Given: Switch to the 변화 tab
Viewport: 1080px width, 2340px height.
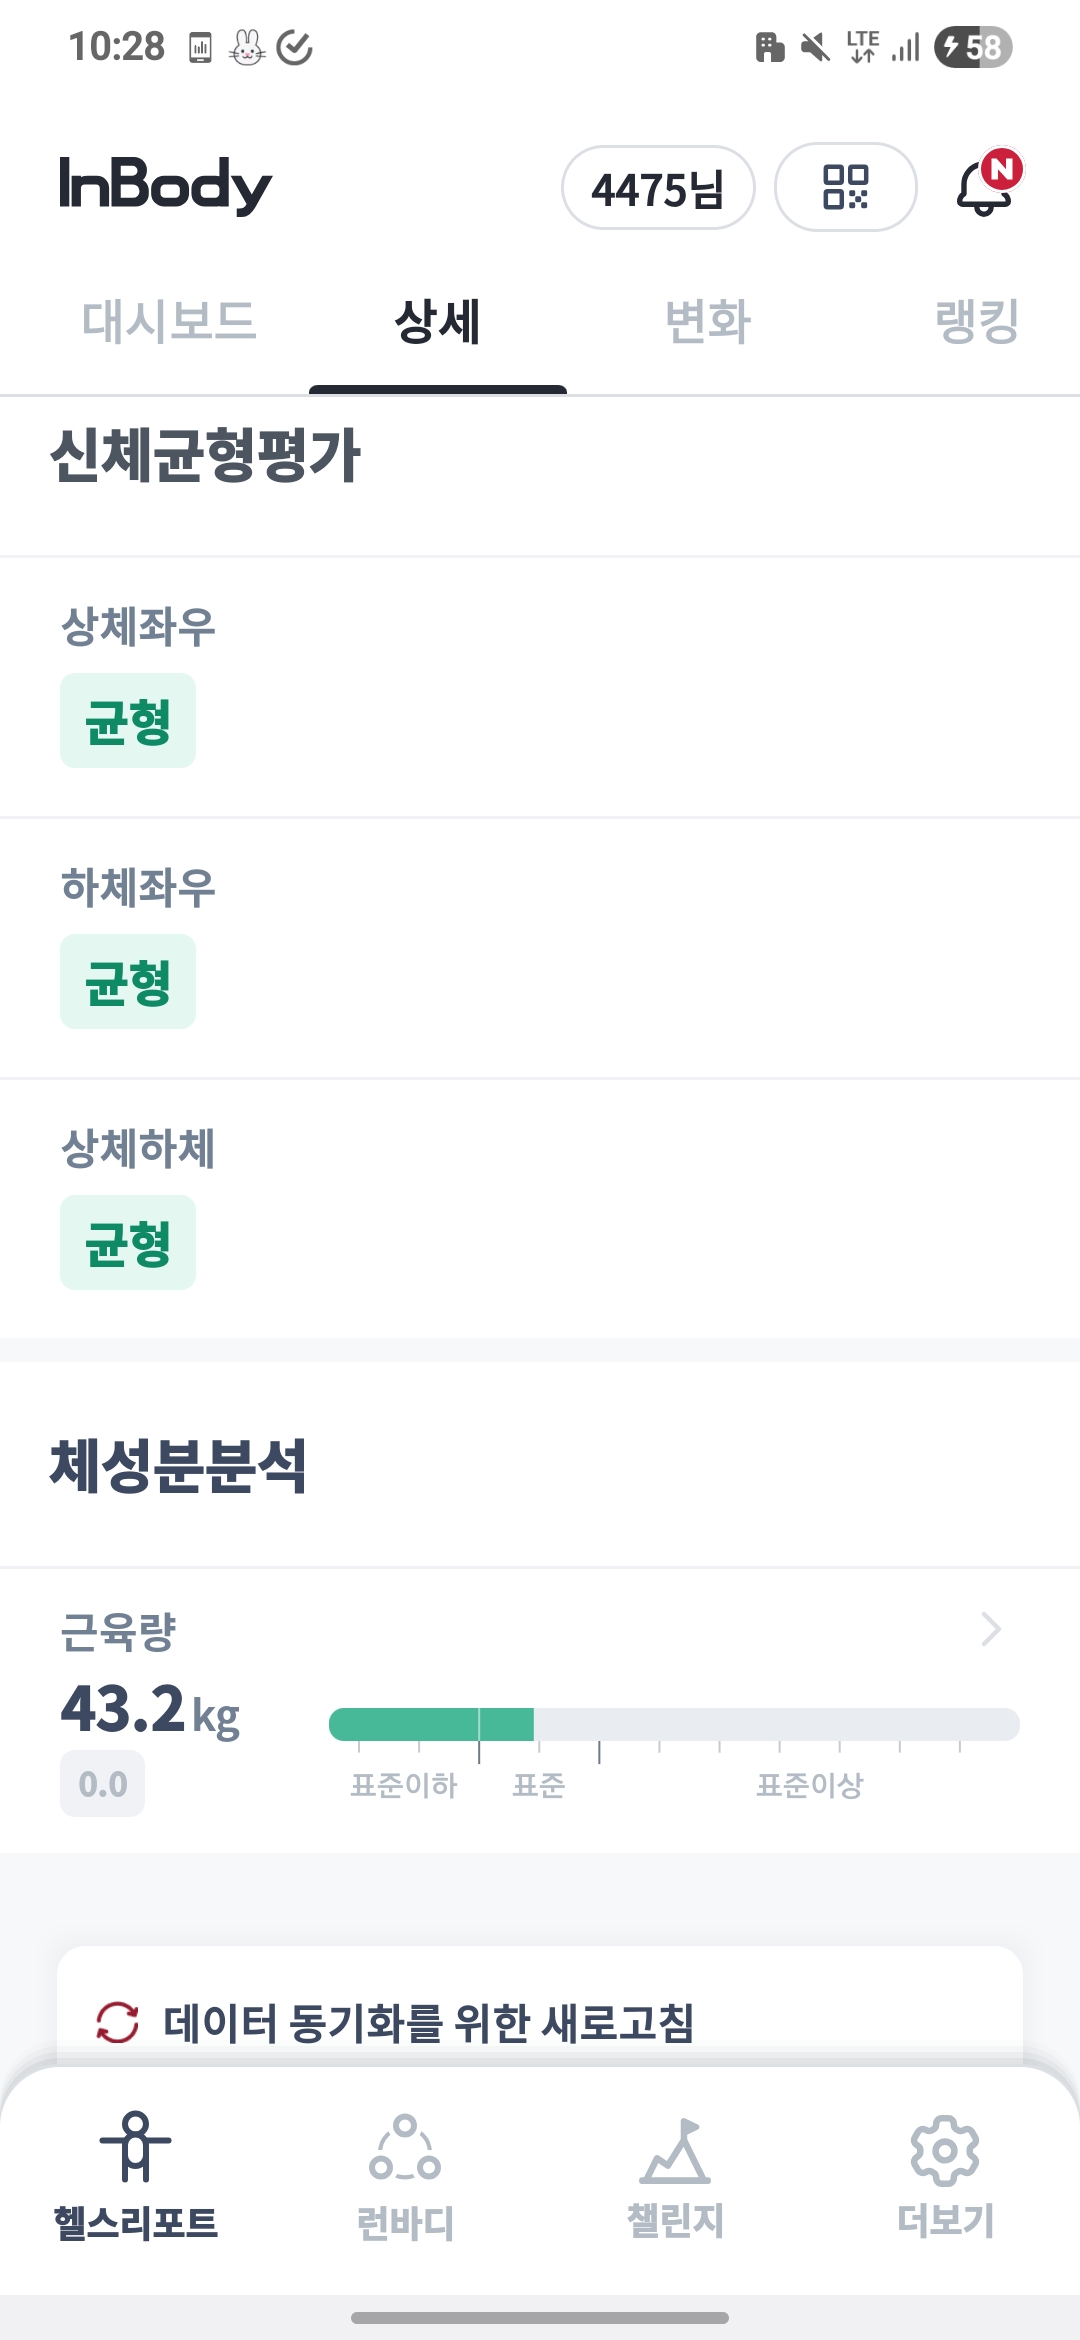Looking at the screenshot, I should pyautogui.click(x=708, y=322).
